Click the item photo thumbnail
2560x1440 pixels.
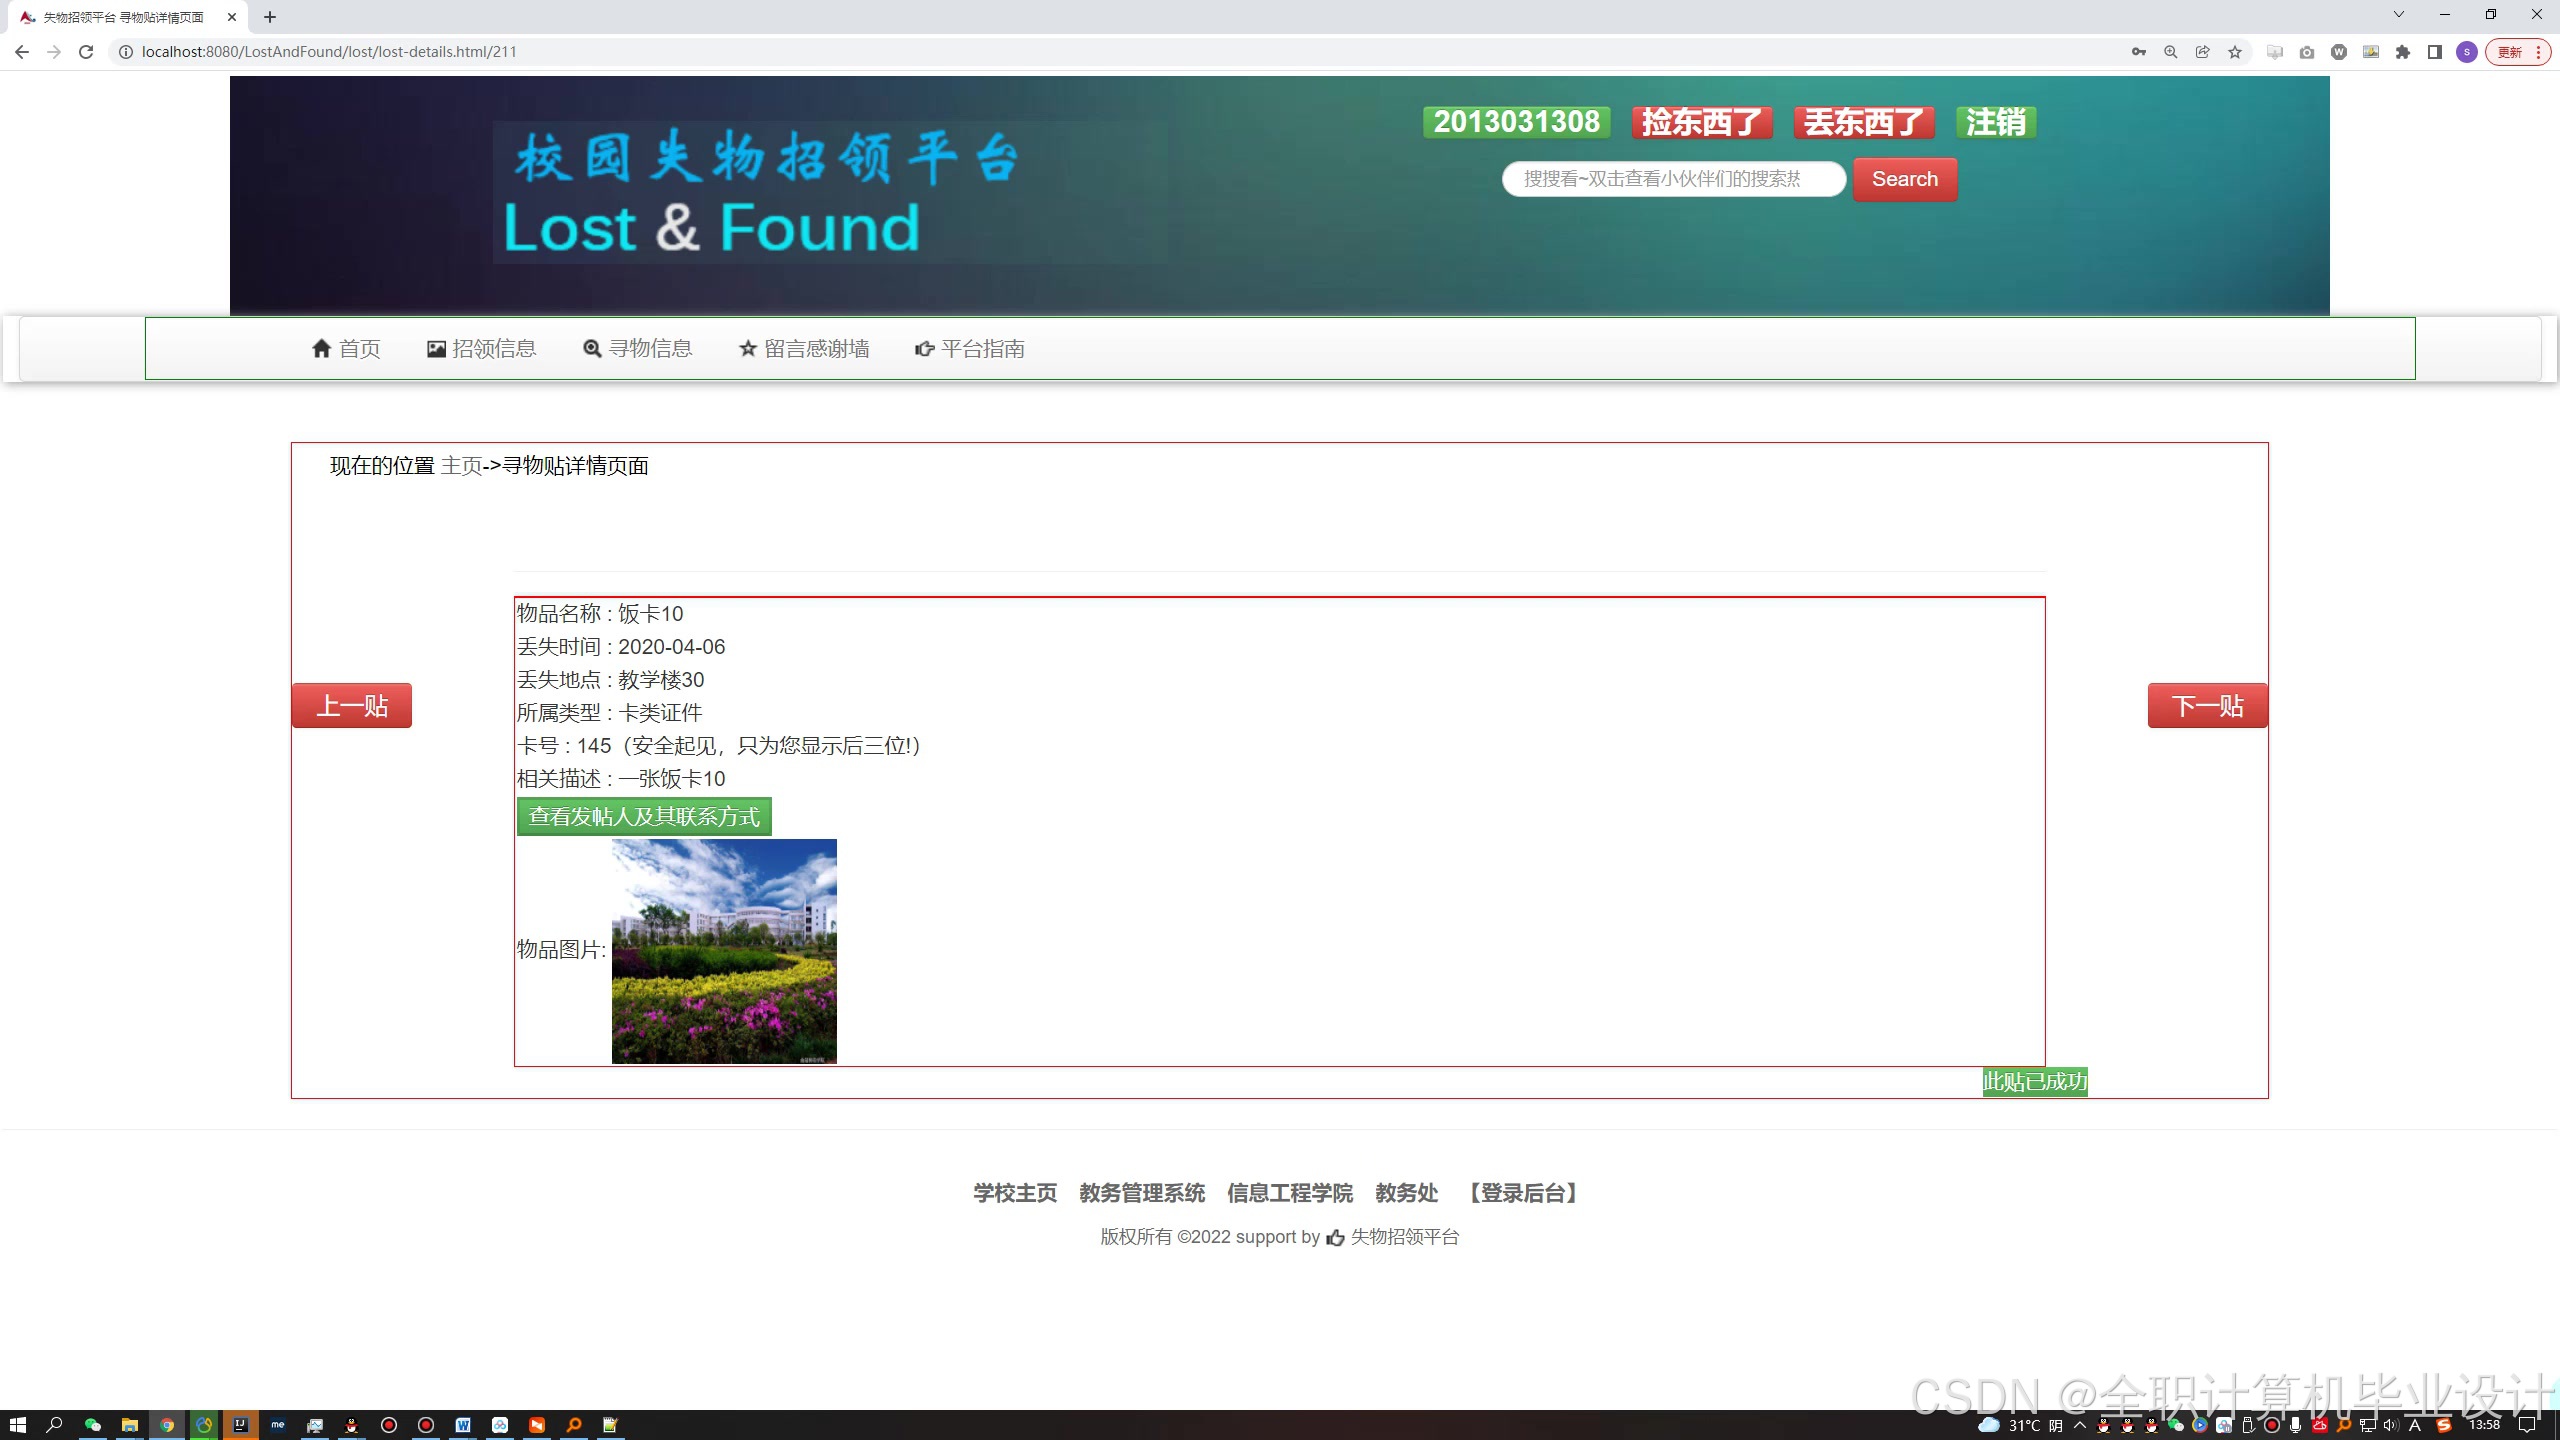coord(724,951)
